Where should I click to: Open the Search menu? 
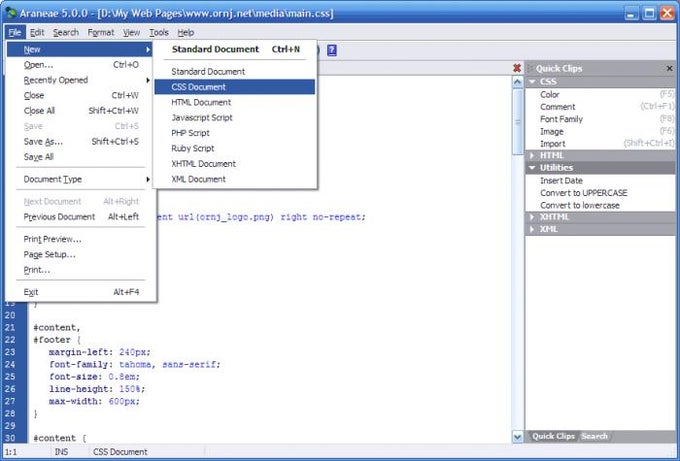pyautogui.click(x=66, y=33)
